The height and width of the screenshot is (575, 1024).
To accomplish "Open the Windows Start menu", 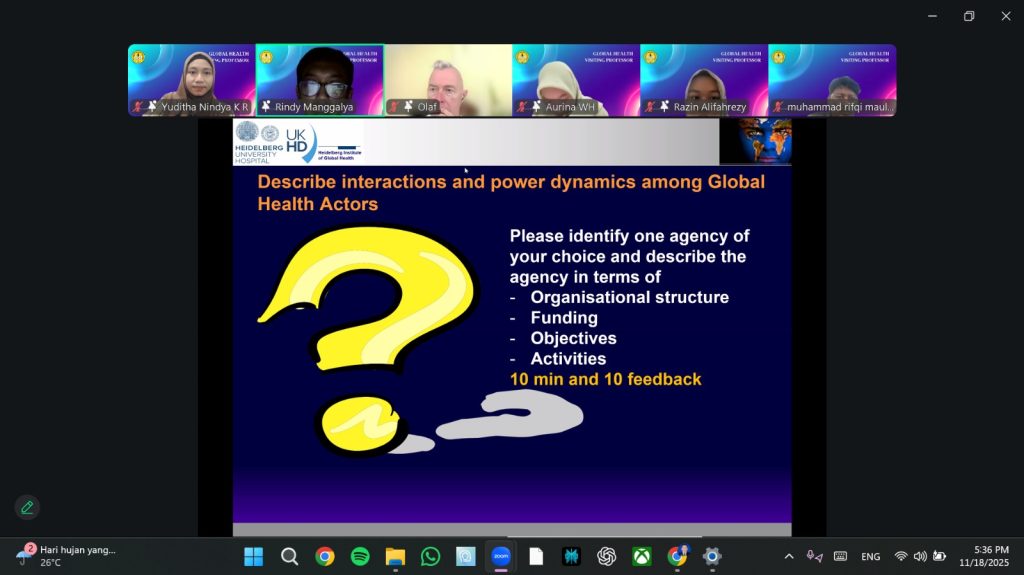I will (x=254, y=556).
